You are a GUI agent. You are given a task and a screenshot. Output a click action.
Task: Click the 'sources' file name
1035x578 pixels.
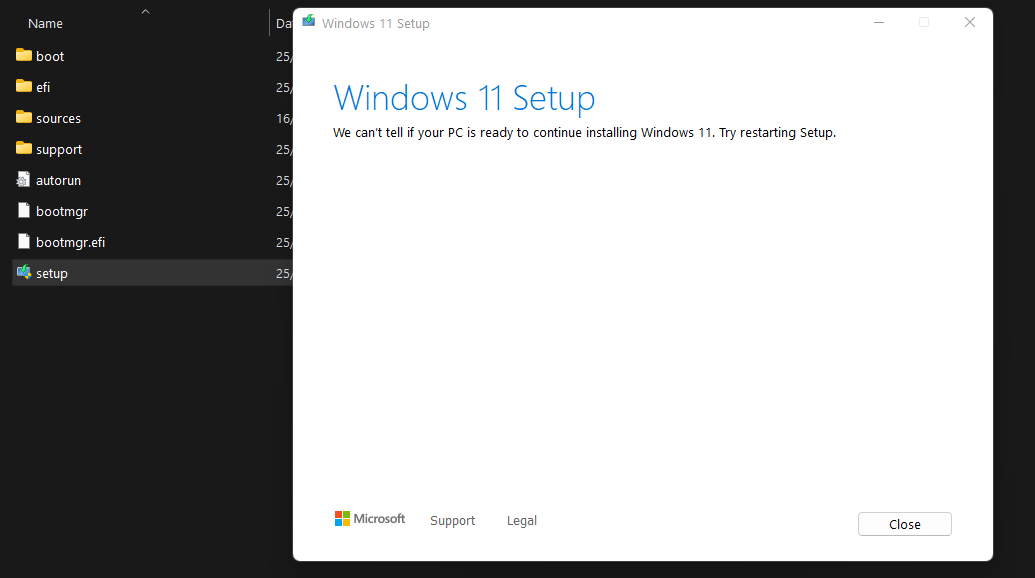tap(58, 119)
